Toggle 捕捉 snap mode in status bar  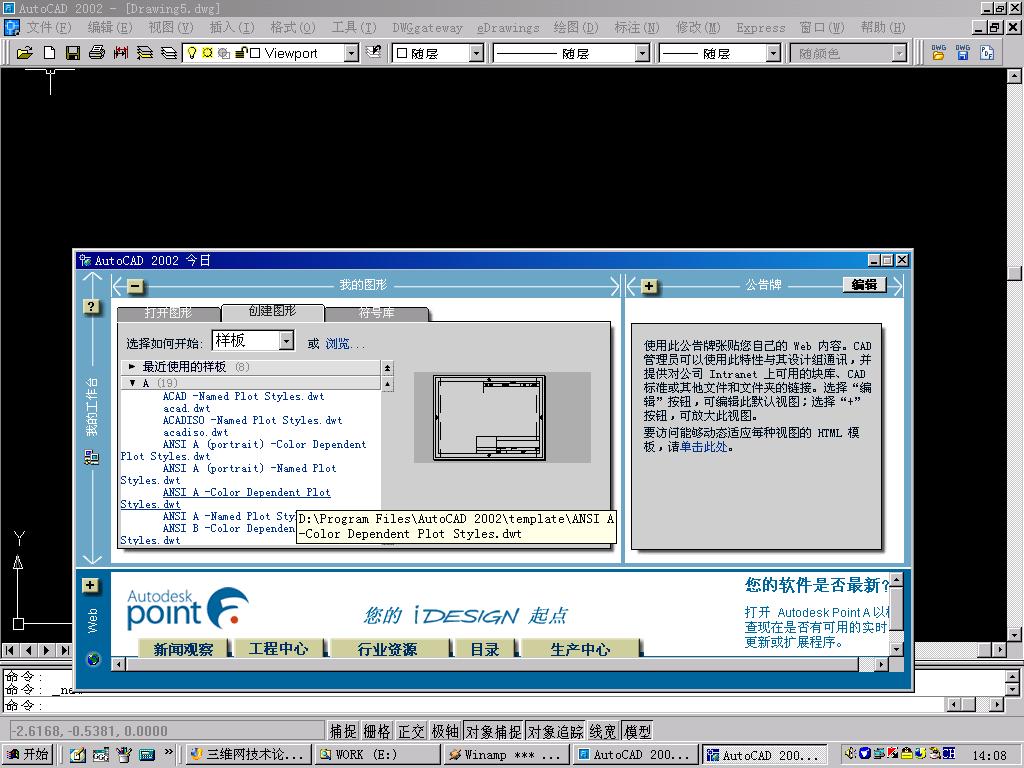343,731
